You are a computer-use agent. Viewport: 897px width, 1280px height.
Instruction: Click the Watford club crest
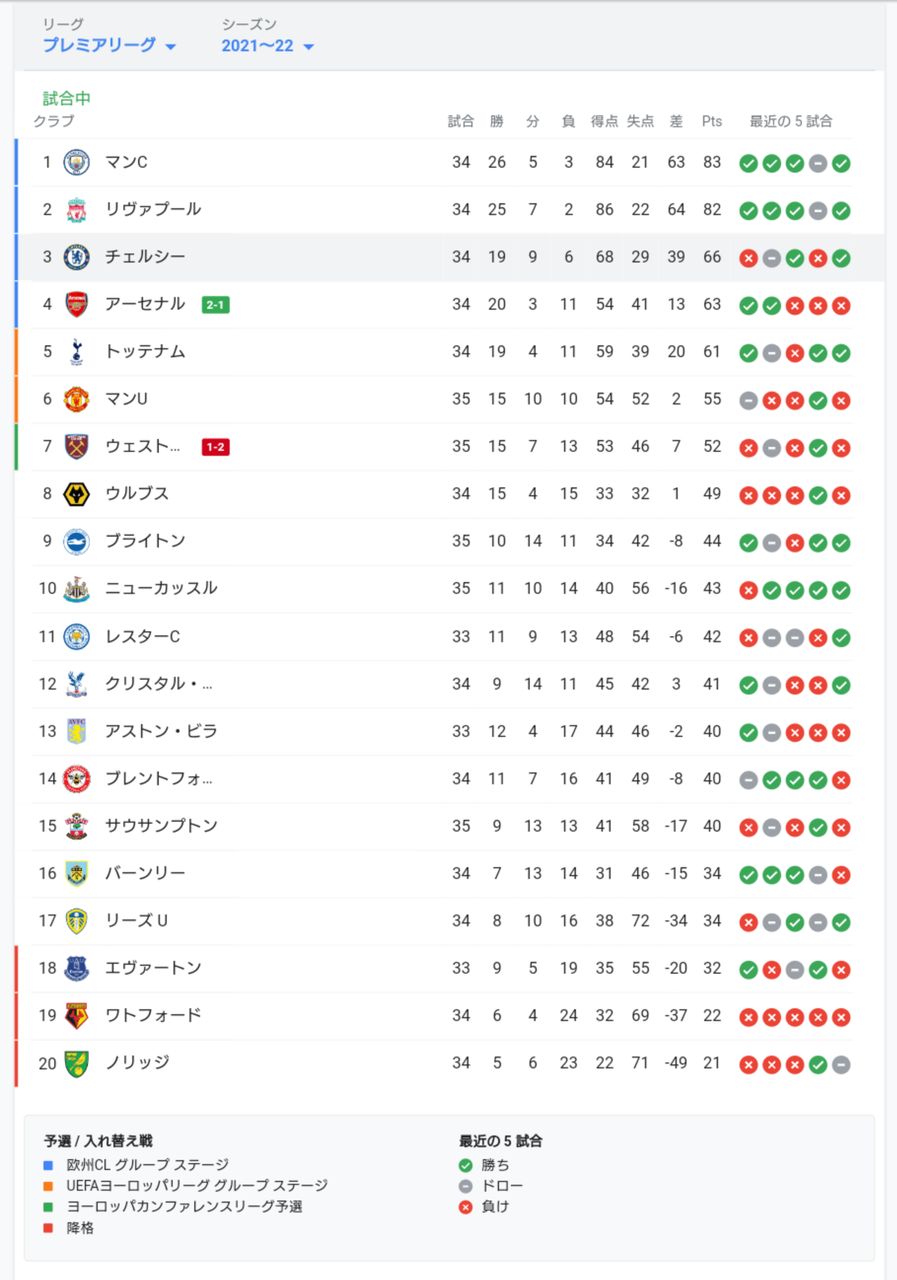pyautogui.click(x=77, y=1016)
